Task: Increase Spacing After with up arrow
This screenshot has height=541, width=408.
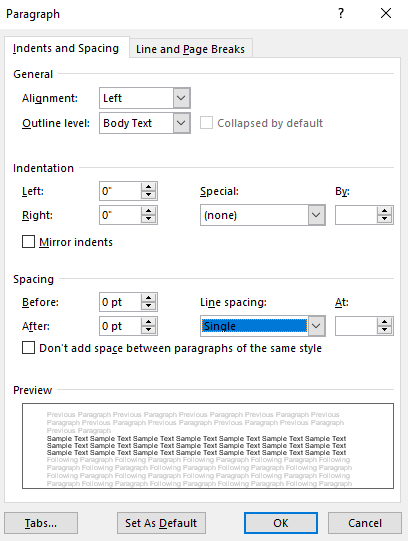Action: [x=149, y=322]
